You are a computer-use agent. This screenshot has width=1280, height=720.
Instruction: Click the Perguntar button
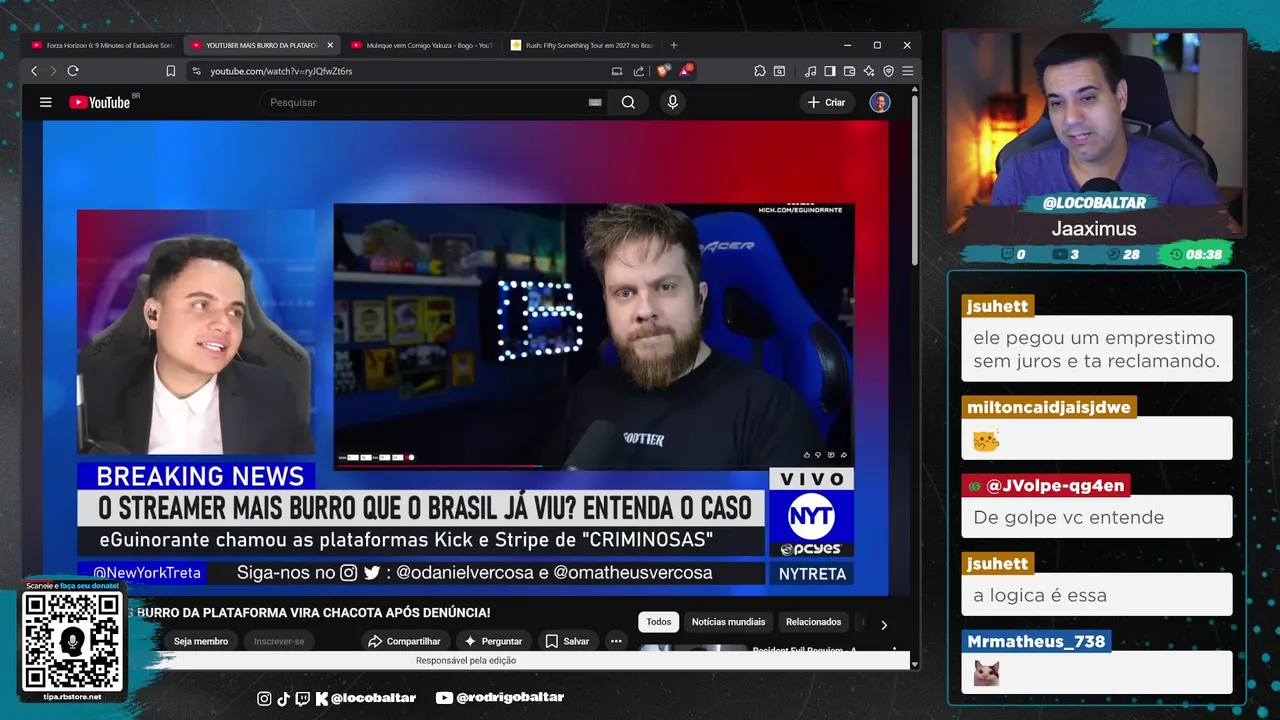tap(493, 641)
